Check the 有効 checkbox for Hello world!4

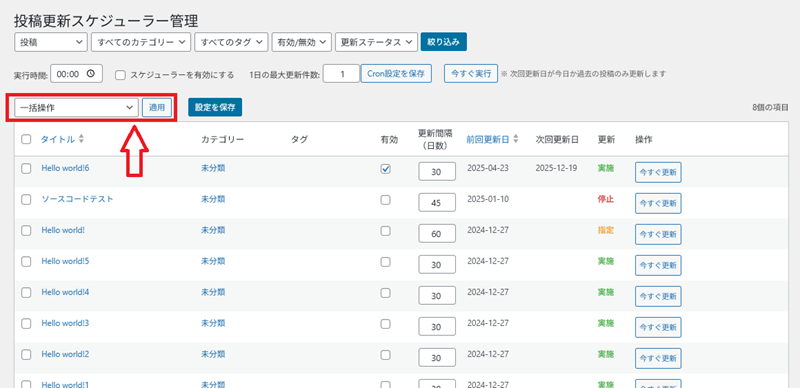click(x=386, y=293)
